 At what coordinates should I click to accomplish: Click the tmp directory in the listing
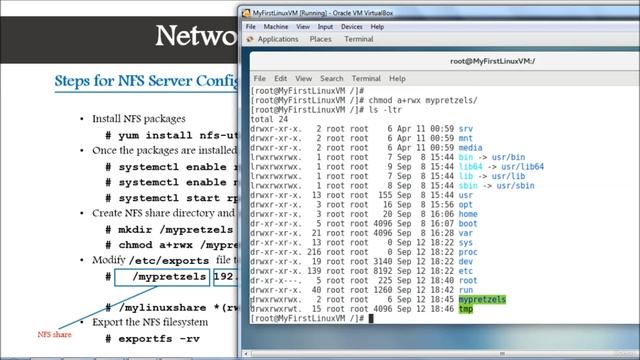(x=466, y=309)
